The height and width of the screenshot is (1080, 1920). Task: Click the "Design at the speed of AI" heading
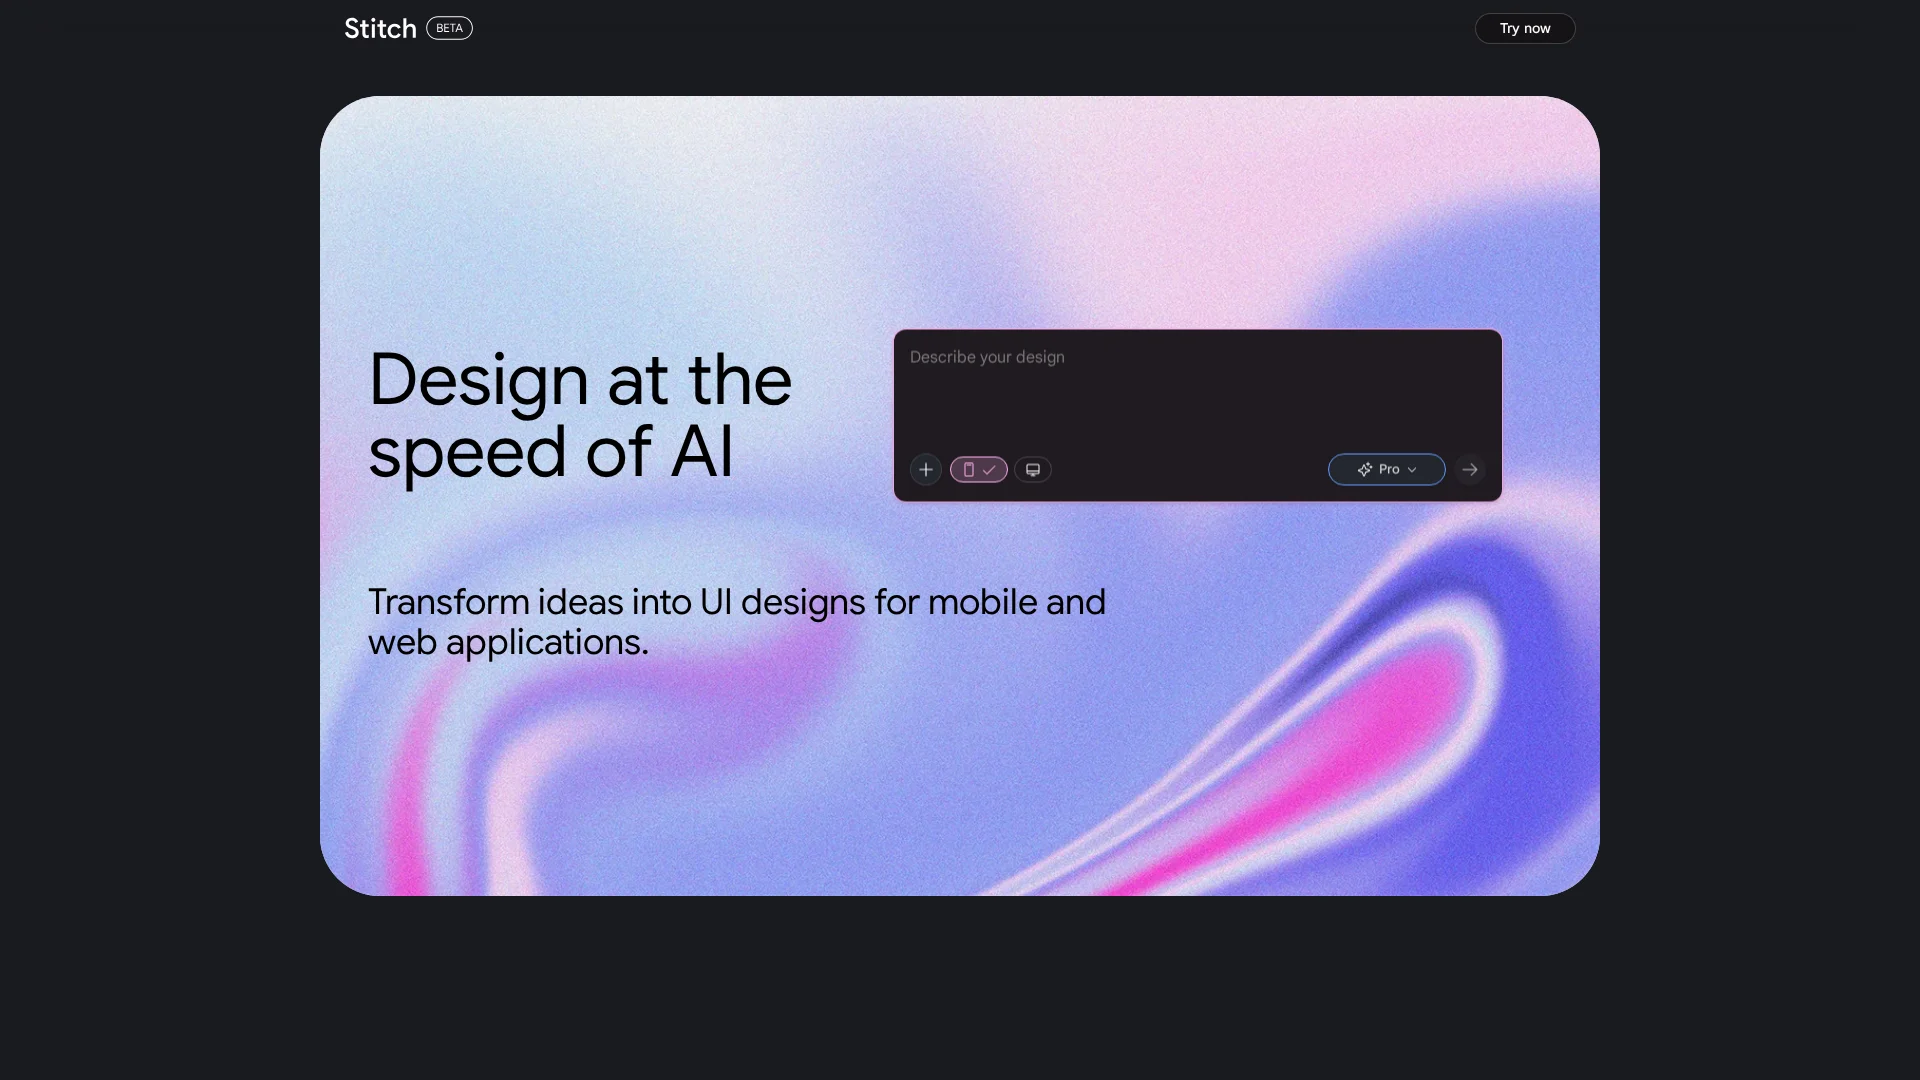[x=580, y=415]
